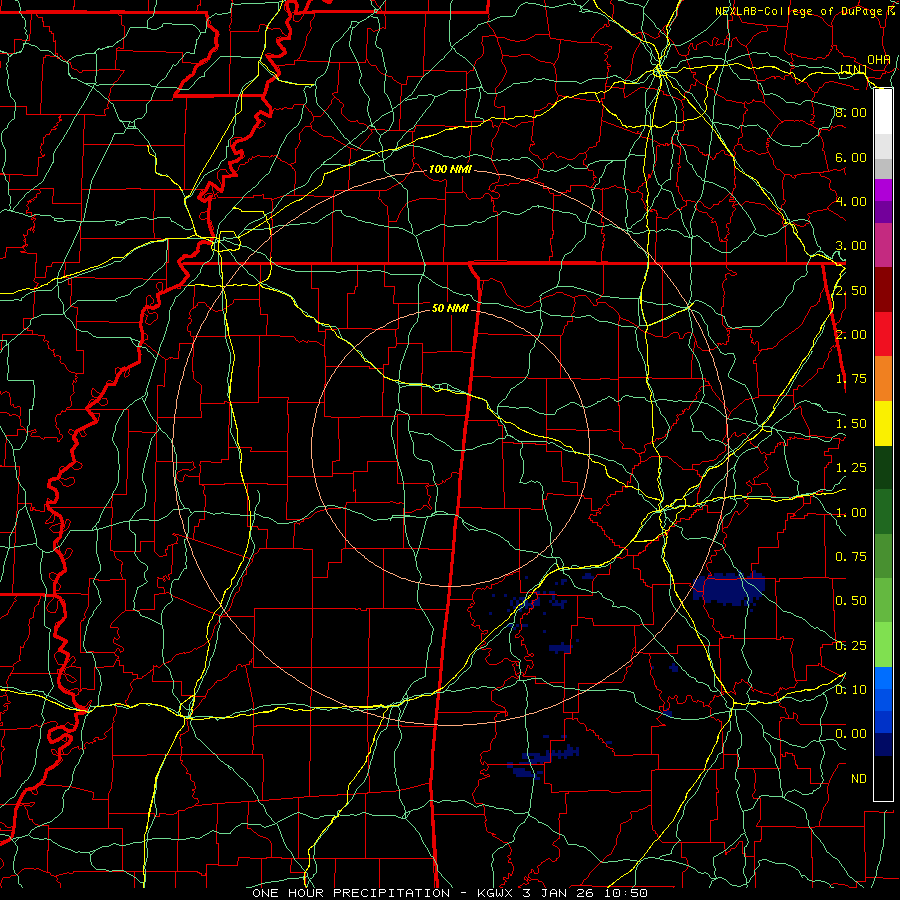Screen dimensions: 900x900
Task: Click the large navy precipitation area on the map
Action: pyautogui.click(x=728, y=588)
